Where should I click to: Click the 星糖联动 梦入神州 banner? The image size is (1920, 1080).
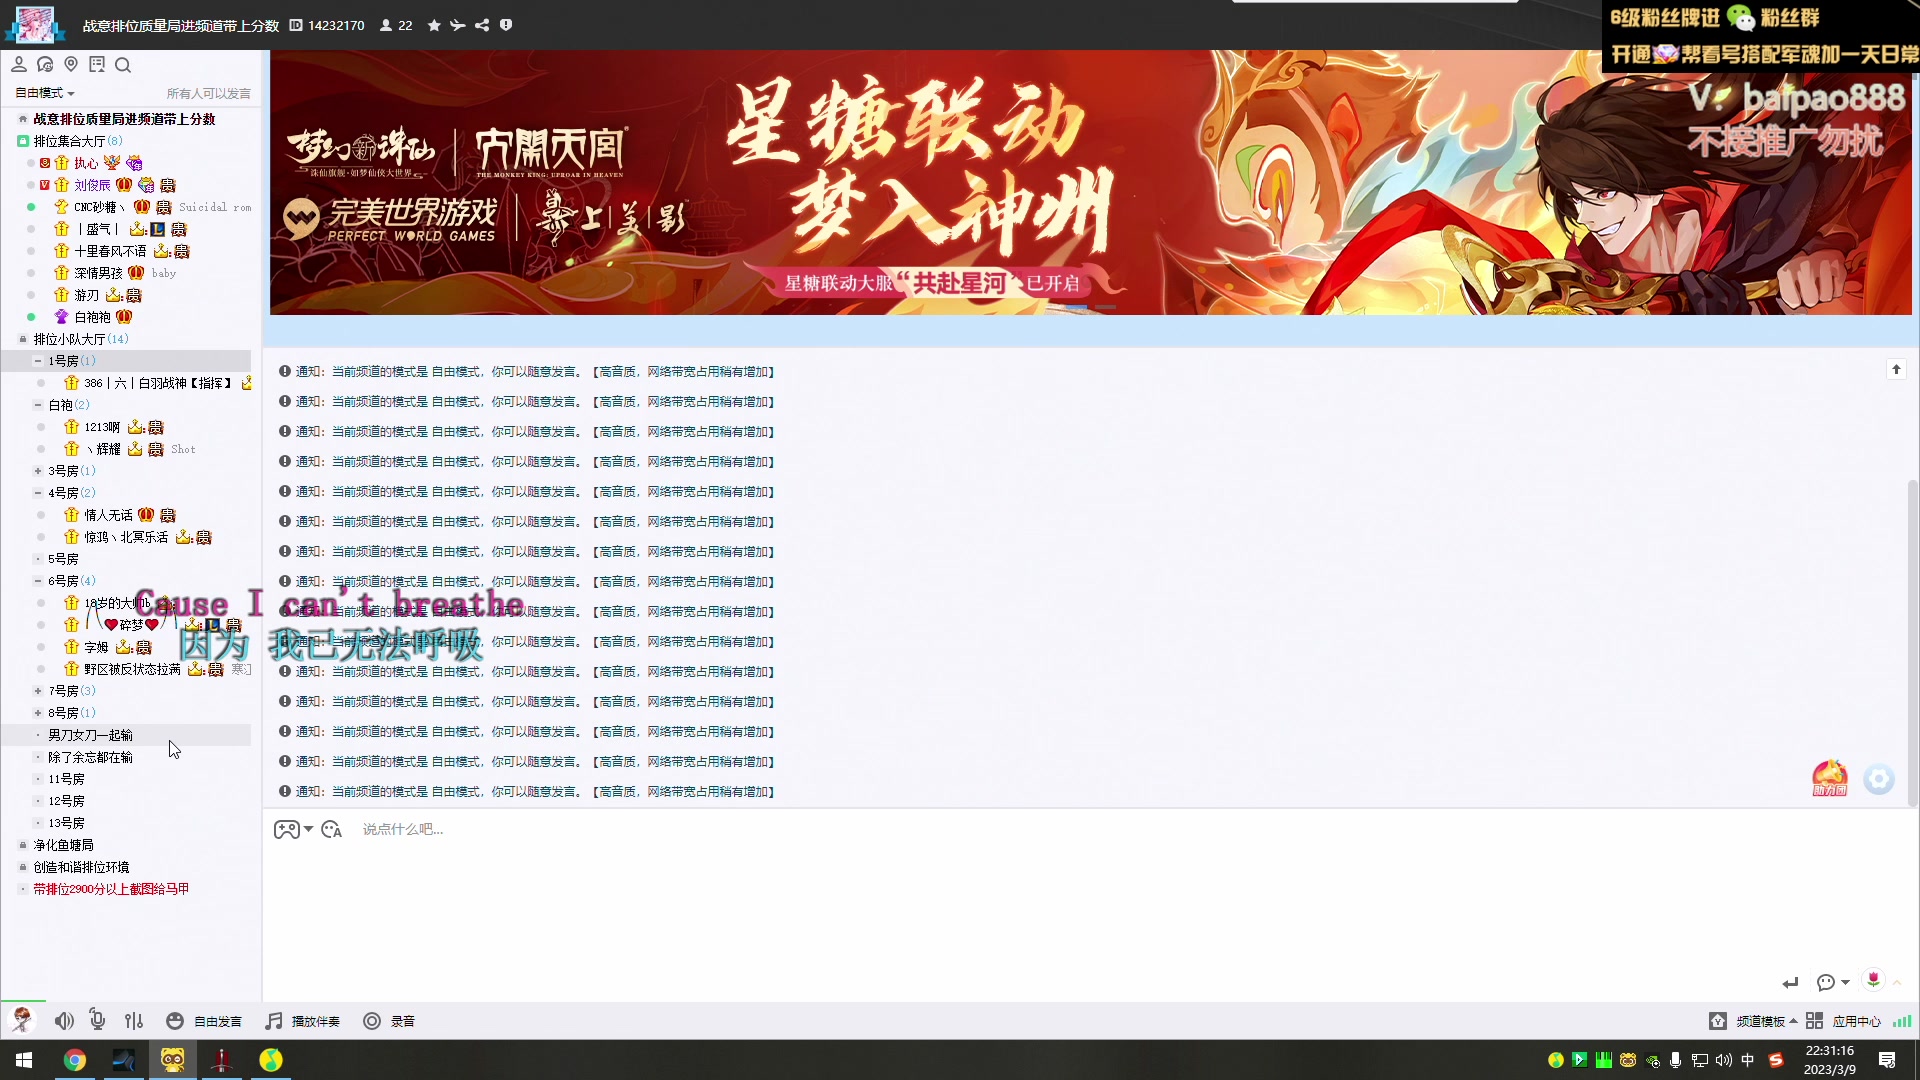coord(1090,183)
